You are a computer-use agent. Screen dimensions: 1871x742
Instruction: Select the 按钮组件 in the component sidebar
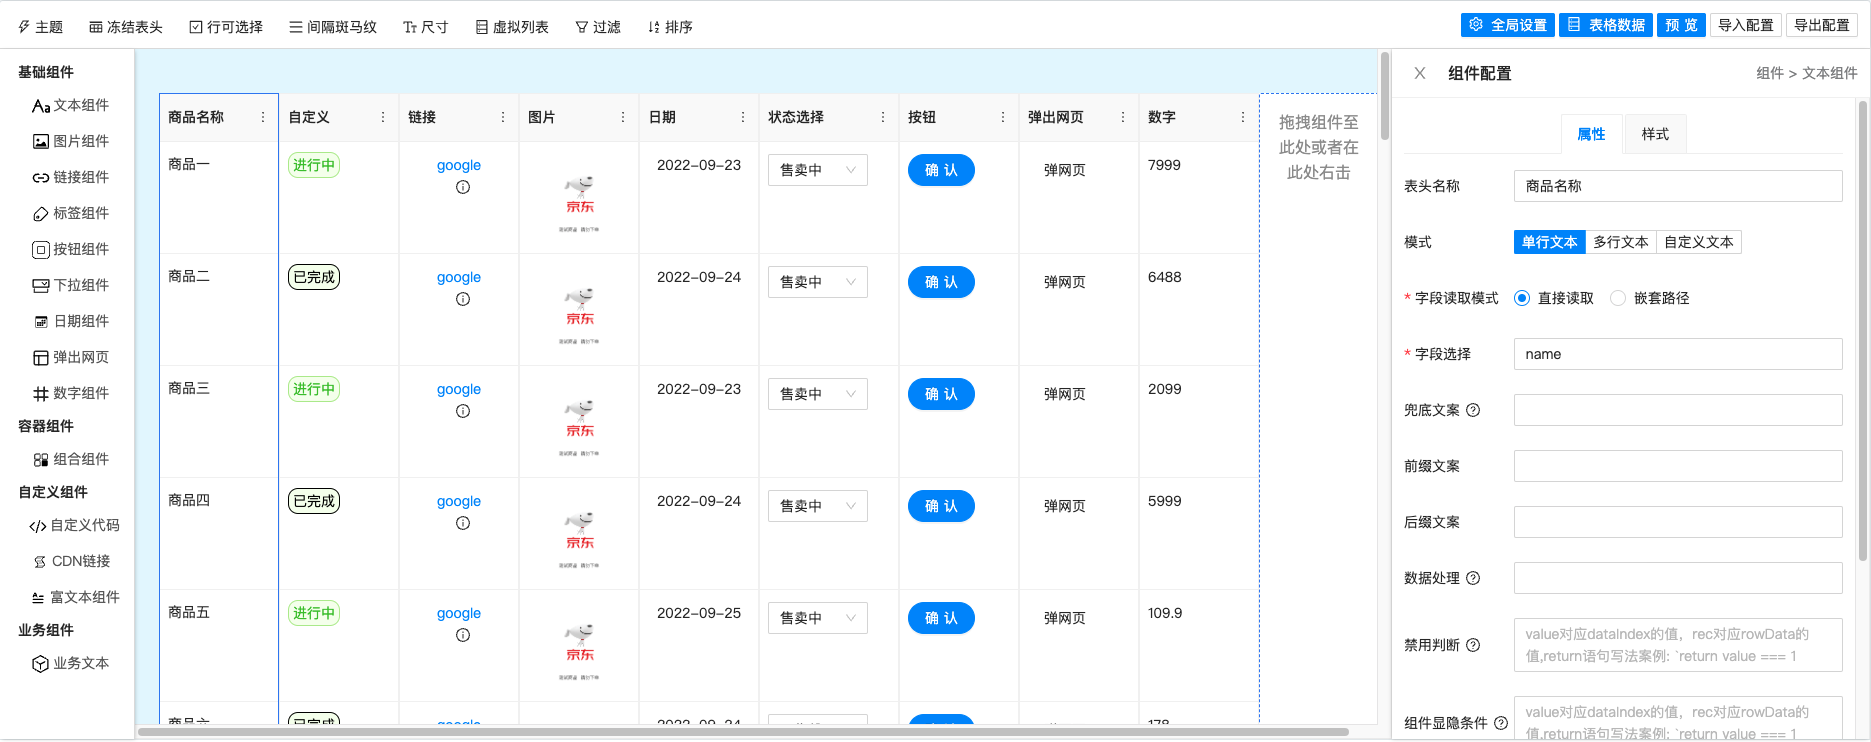click(x=70, y=249)
